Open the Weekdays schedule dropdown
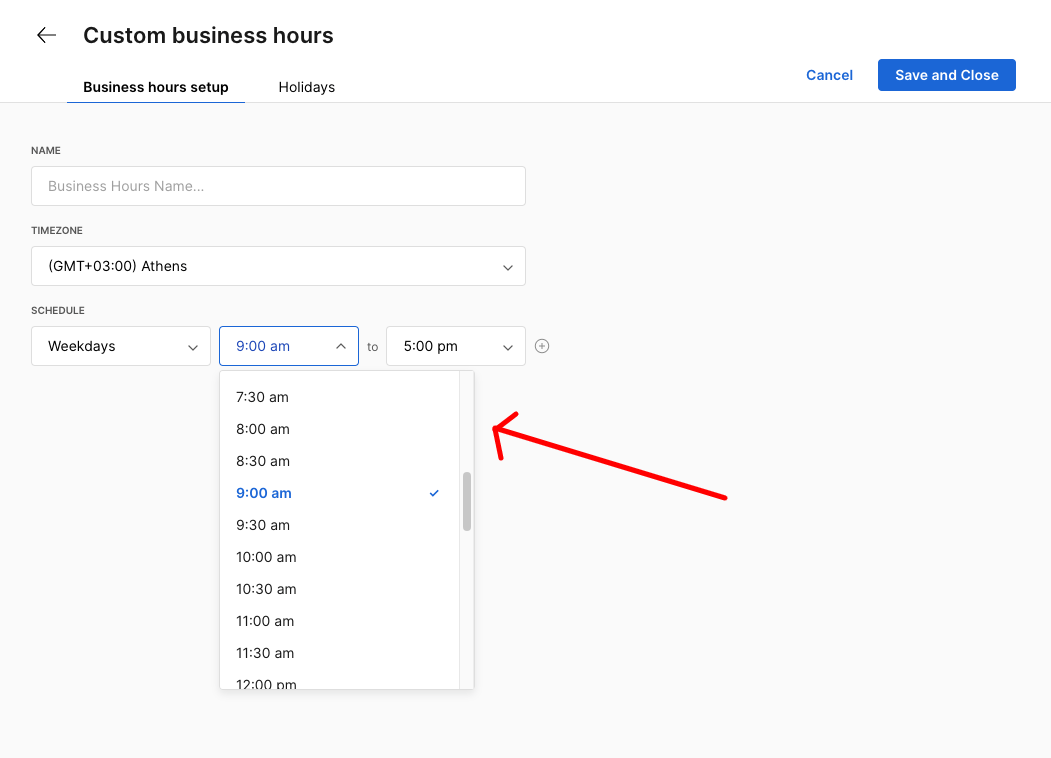1051x758 pixels. point(121,346)
